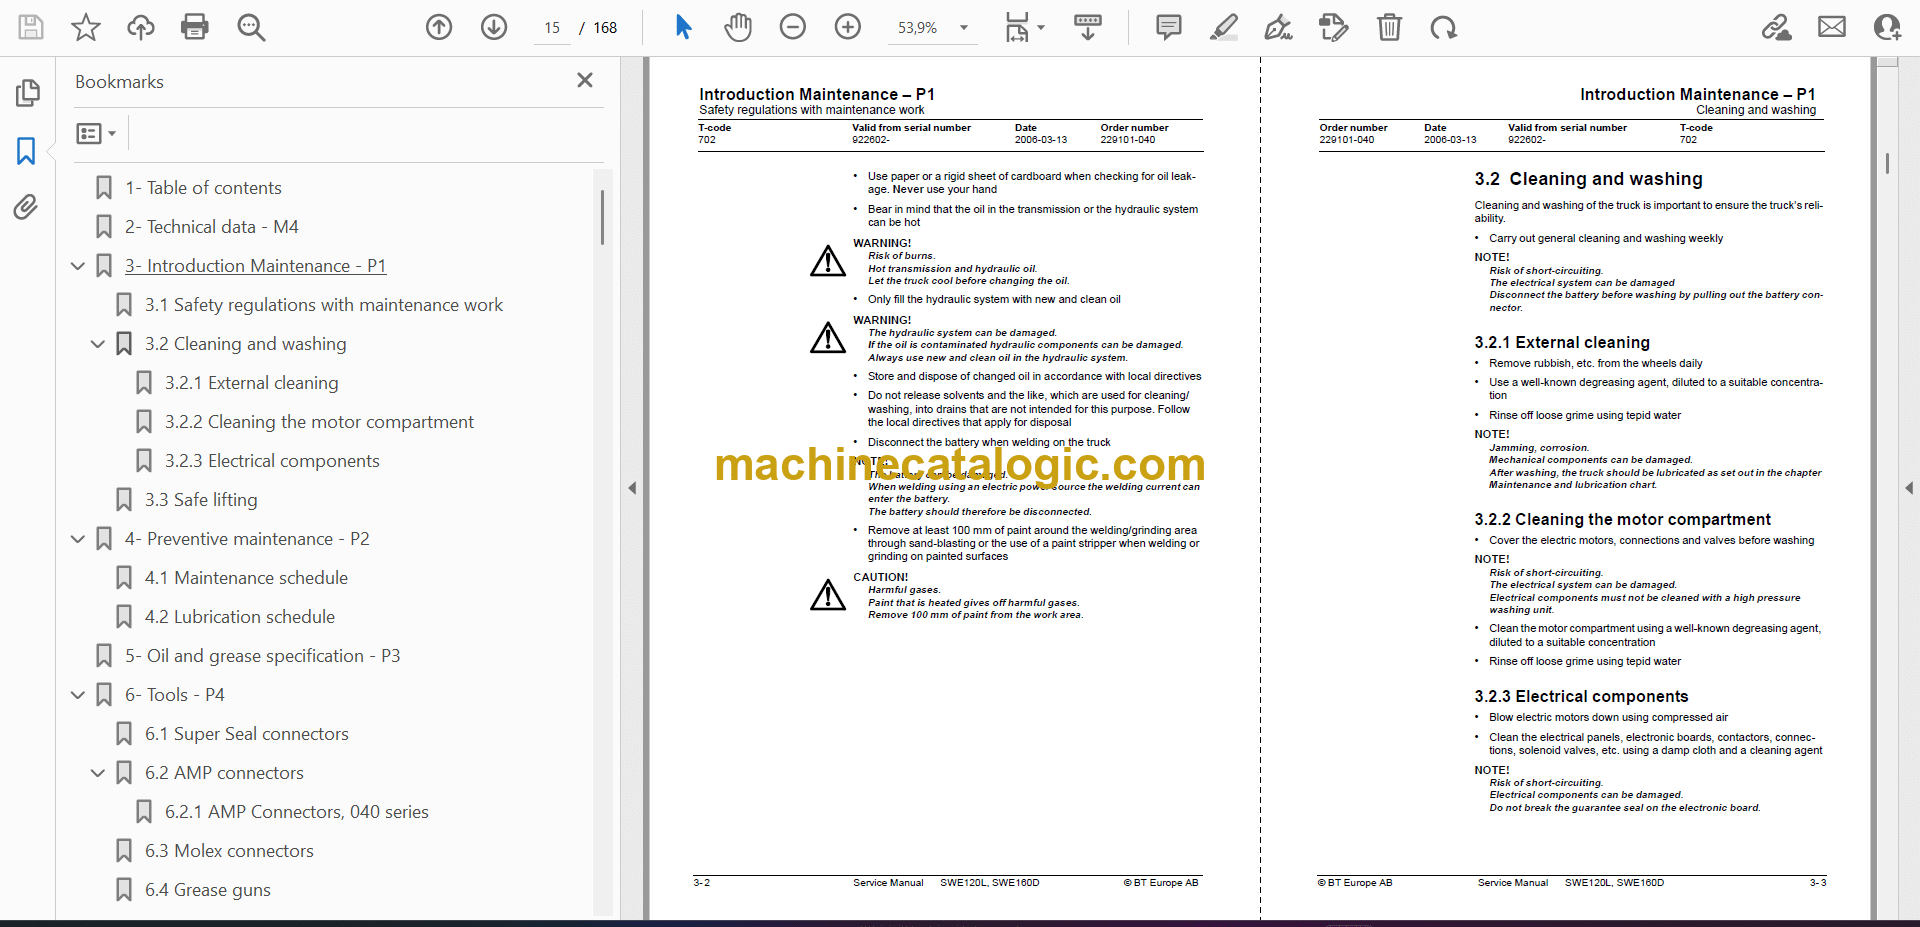The width and height of the screenshot is (1920, 927).
Task: Zoom in with plus button
Action: pyautogui.click(x=848, y=27)
